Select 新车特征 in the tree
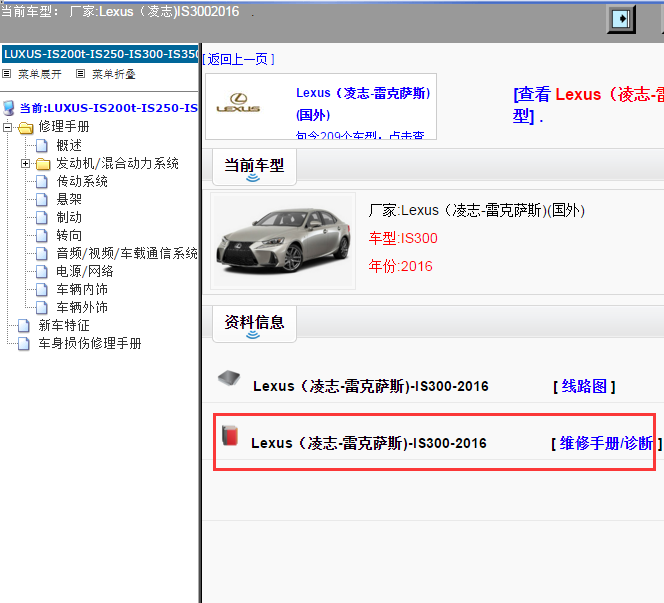The image size is (664, 603). click(64, 326)
